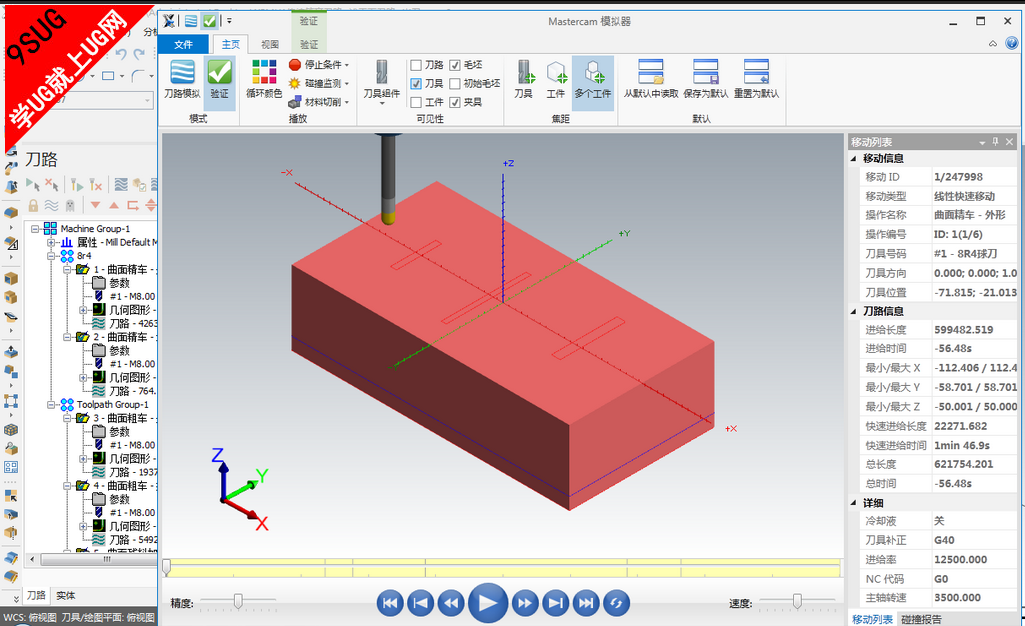Click the ghost icon in 刀路 manager toolbar
The width and height of the screenshot is (1025, 626).
coord(70,205)
